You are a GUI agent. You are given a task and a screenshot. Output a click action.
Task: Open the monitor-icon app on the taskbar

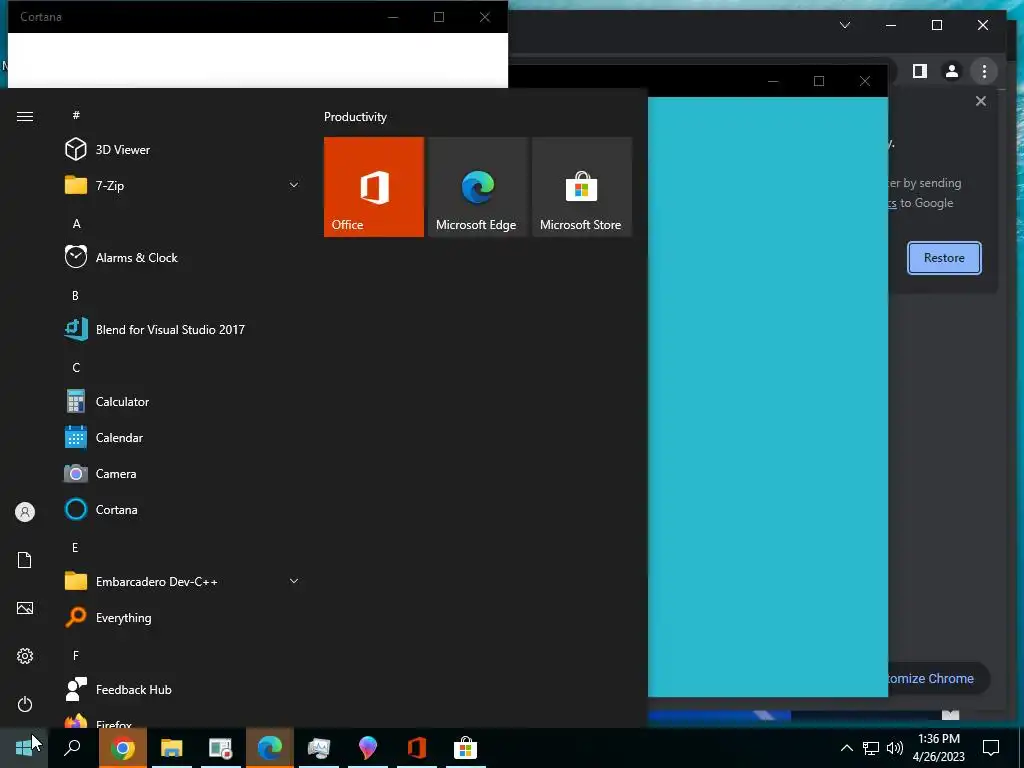pyautogui.click(x=319, y=748)
